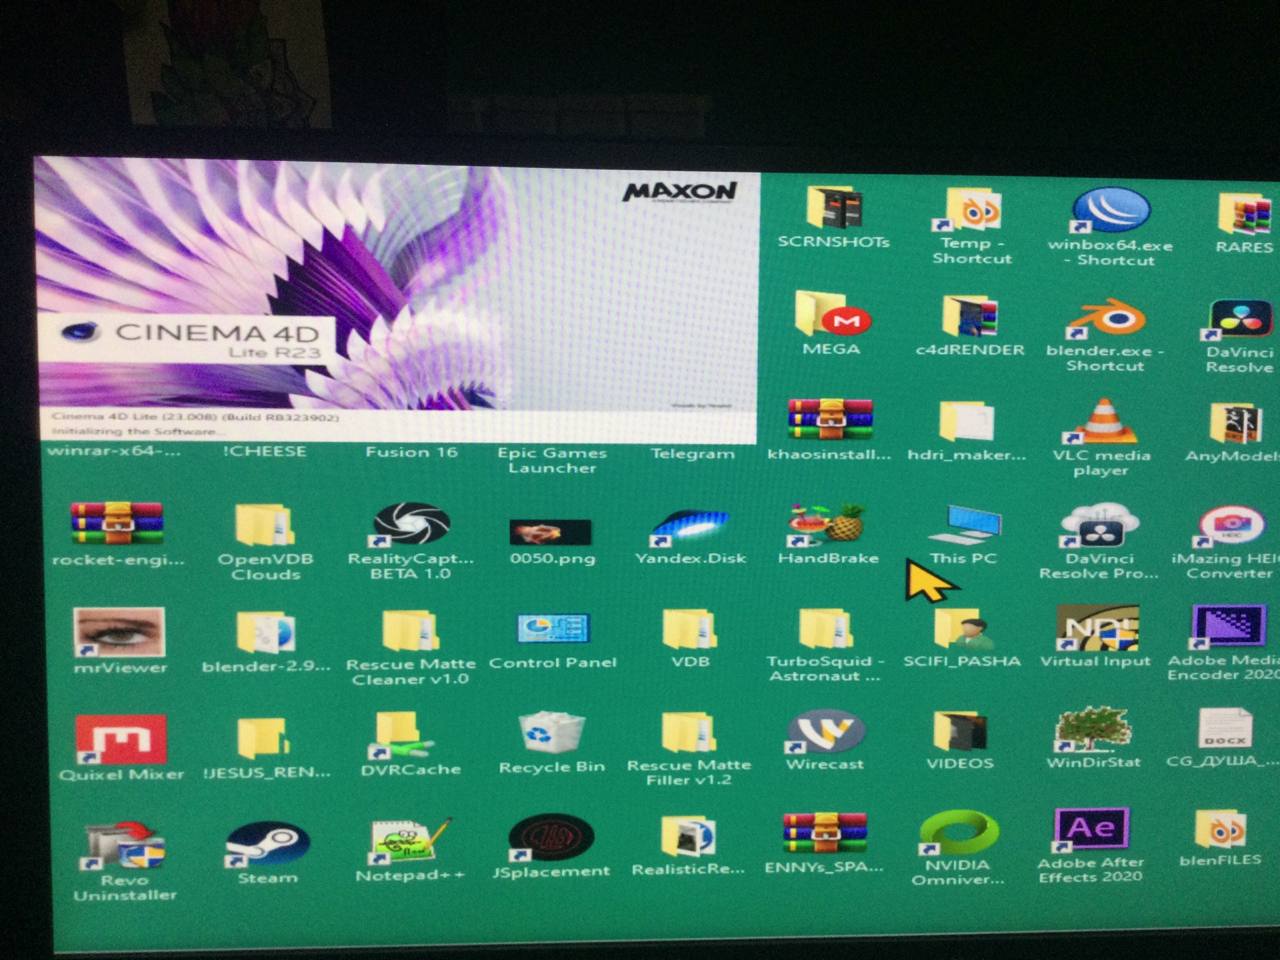The height and width of the screenshot is (960, 1280).
Task: Launch Adobe After Effects 2020
Action: click(x=1091, y=830)
